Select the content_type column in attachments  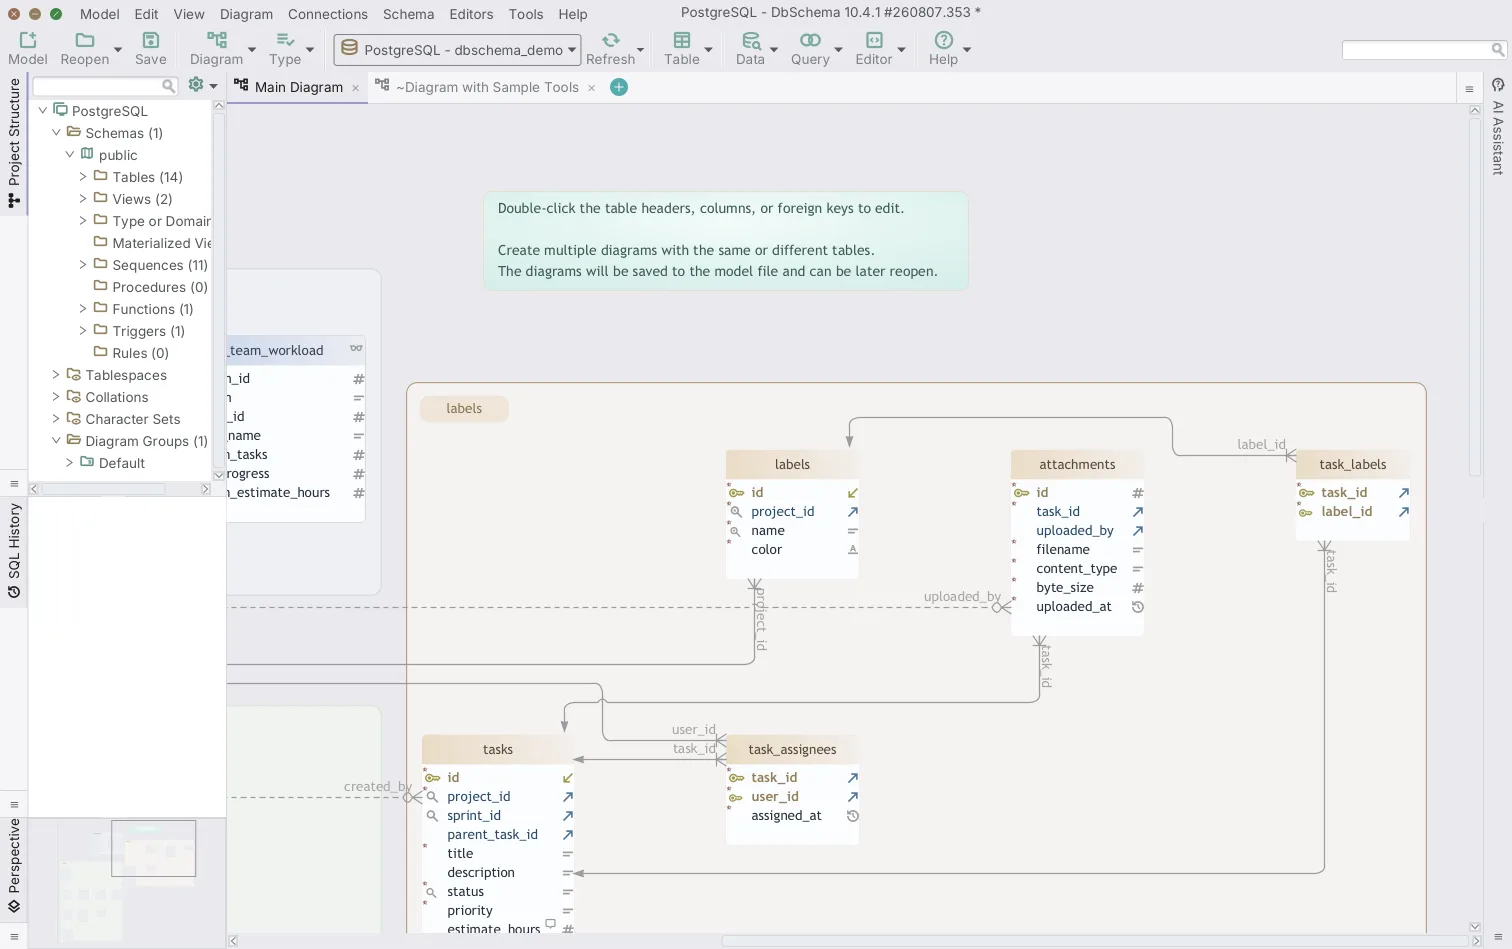tap(1077, 569)
